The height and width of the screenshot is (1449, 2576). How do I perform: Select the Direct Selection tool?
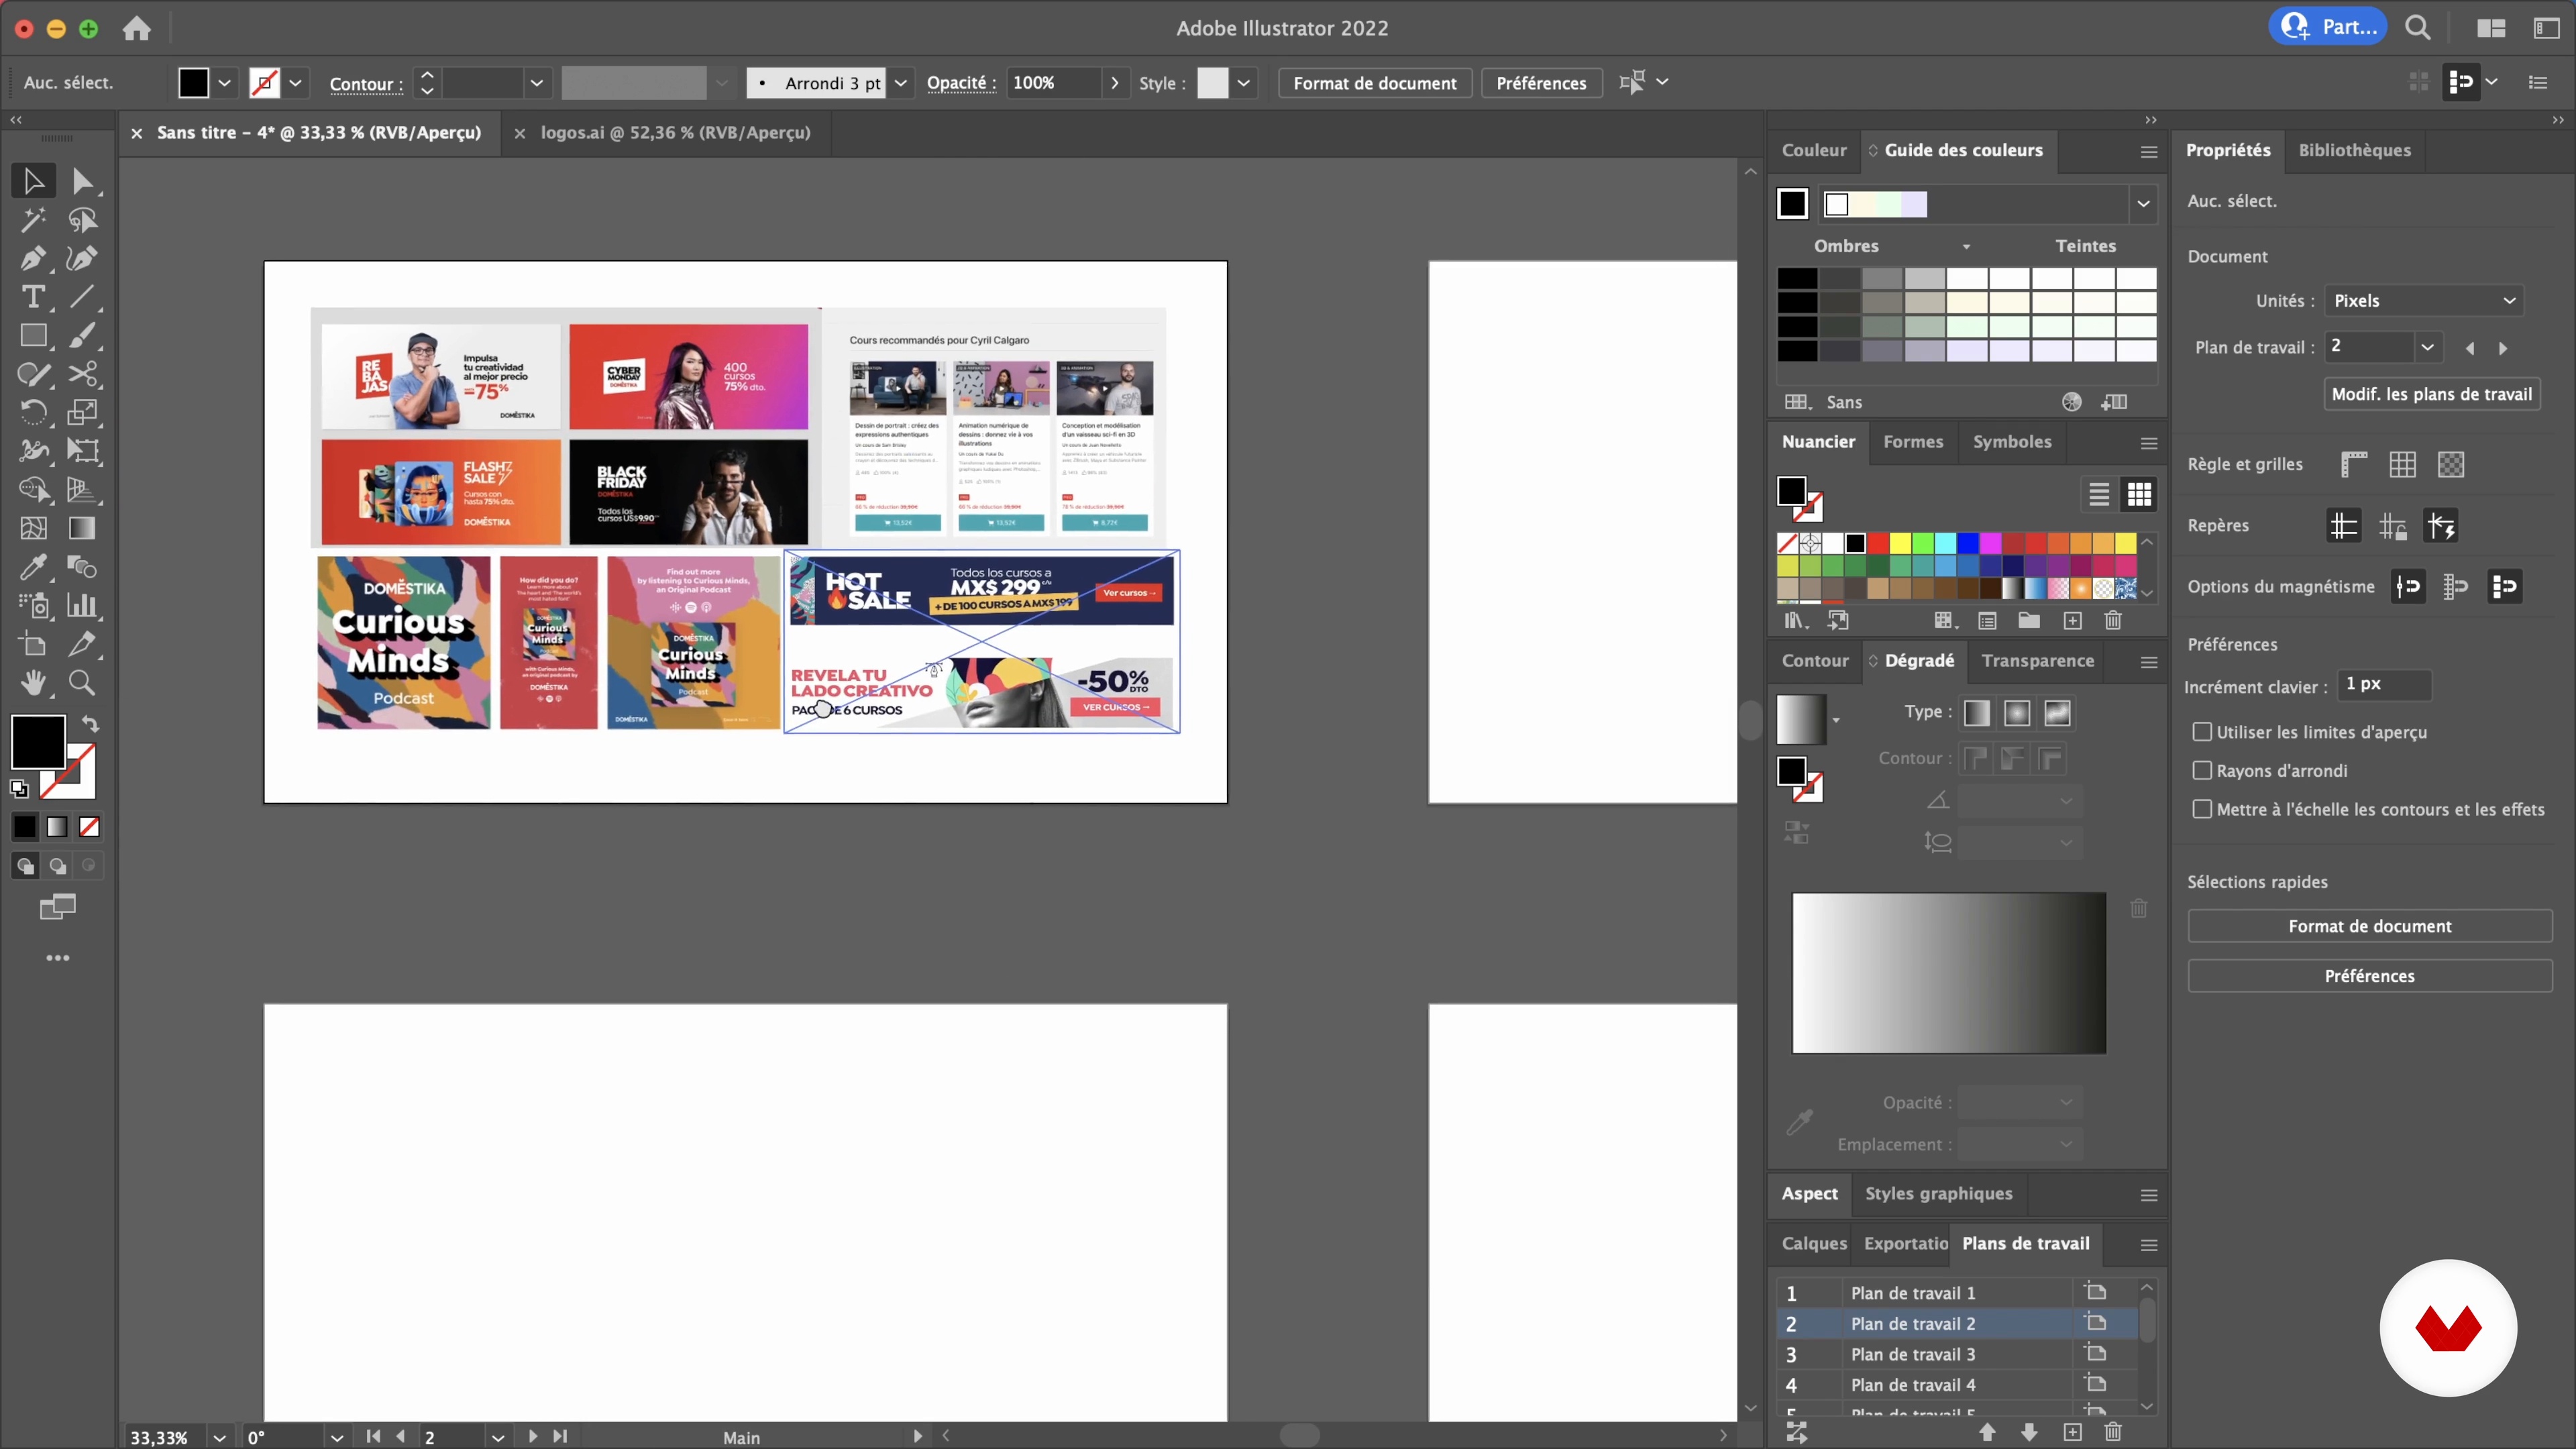pyautogui.click(x=82, y=181)
